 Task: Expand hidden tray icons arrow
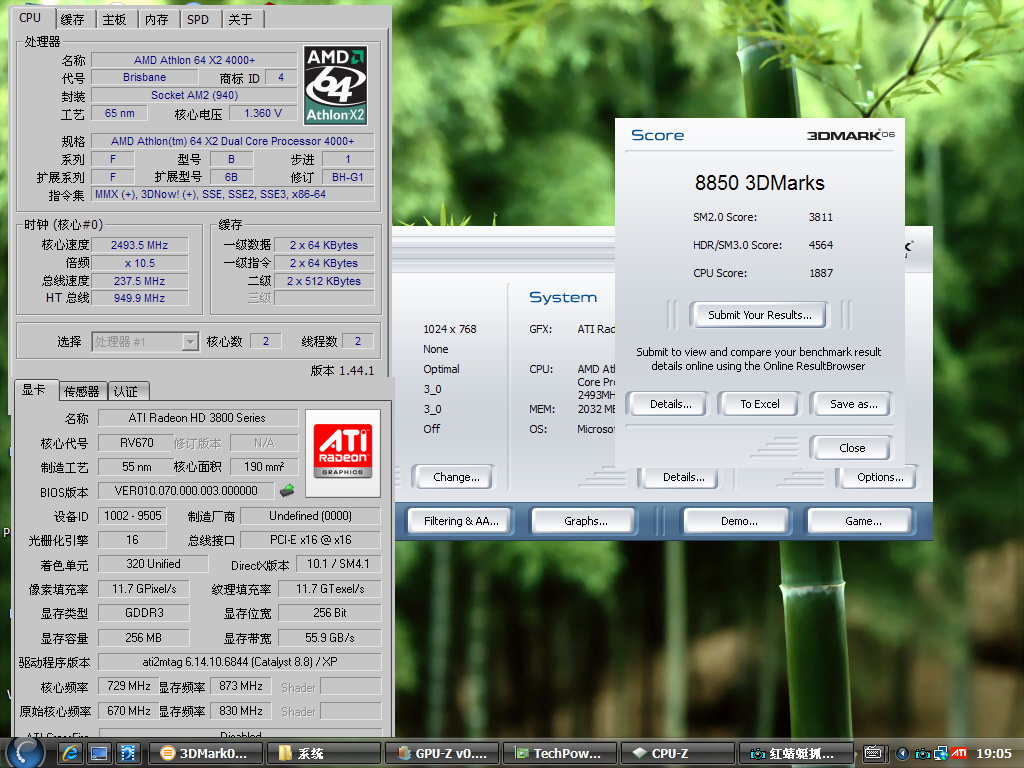(903, 754)
